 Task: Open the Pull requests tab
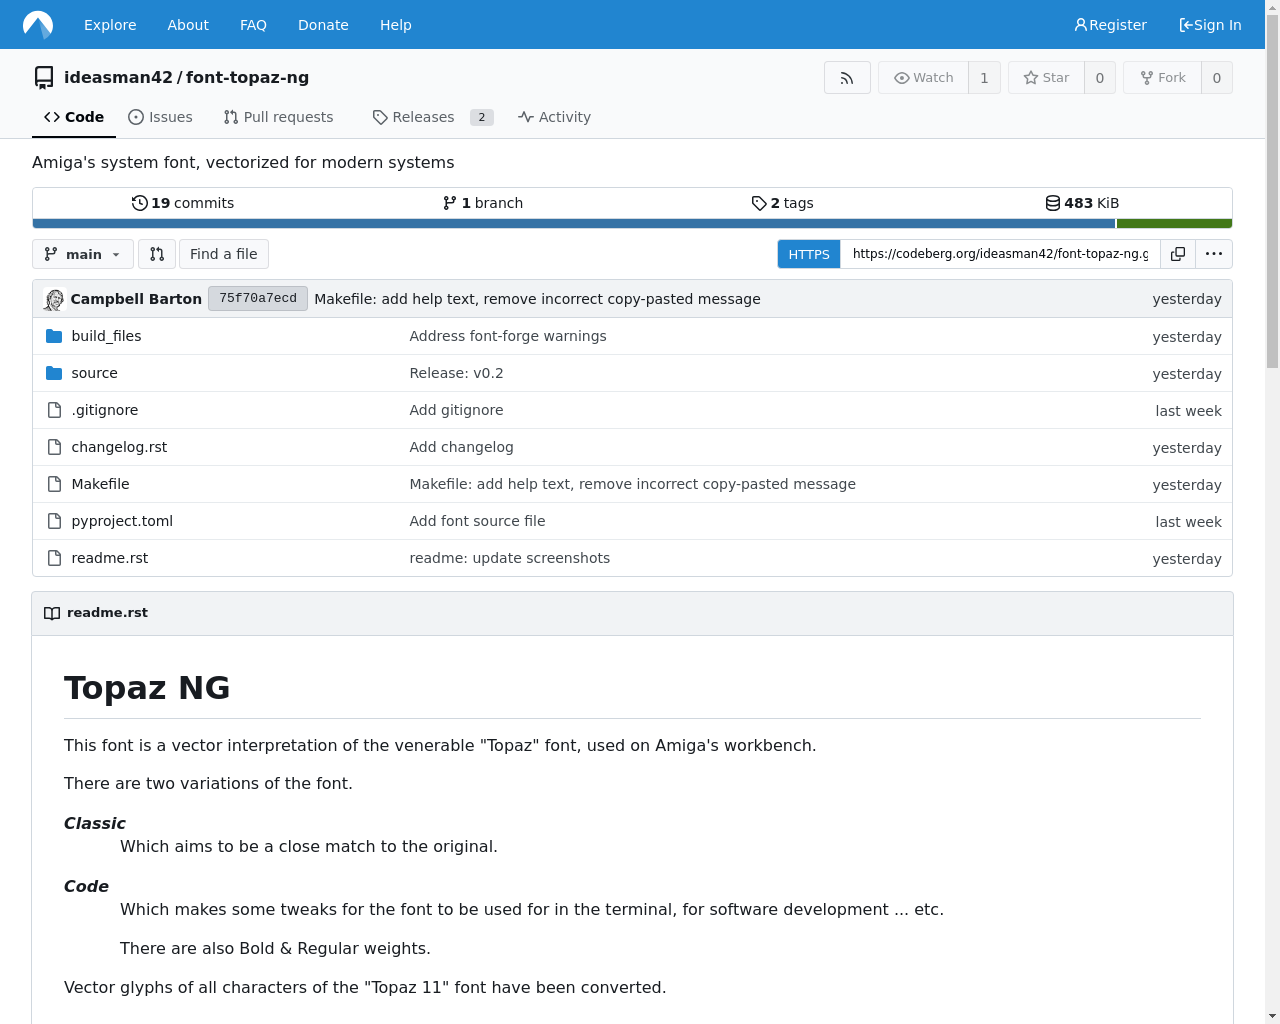tap(278, 117)
